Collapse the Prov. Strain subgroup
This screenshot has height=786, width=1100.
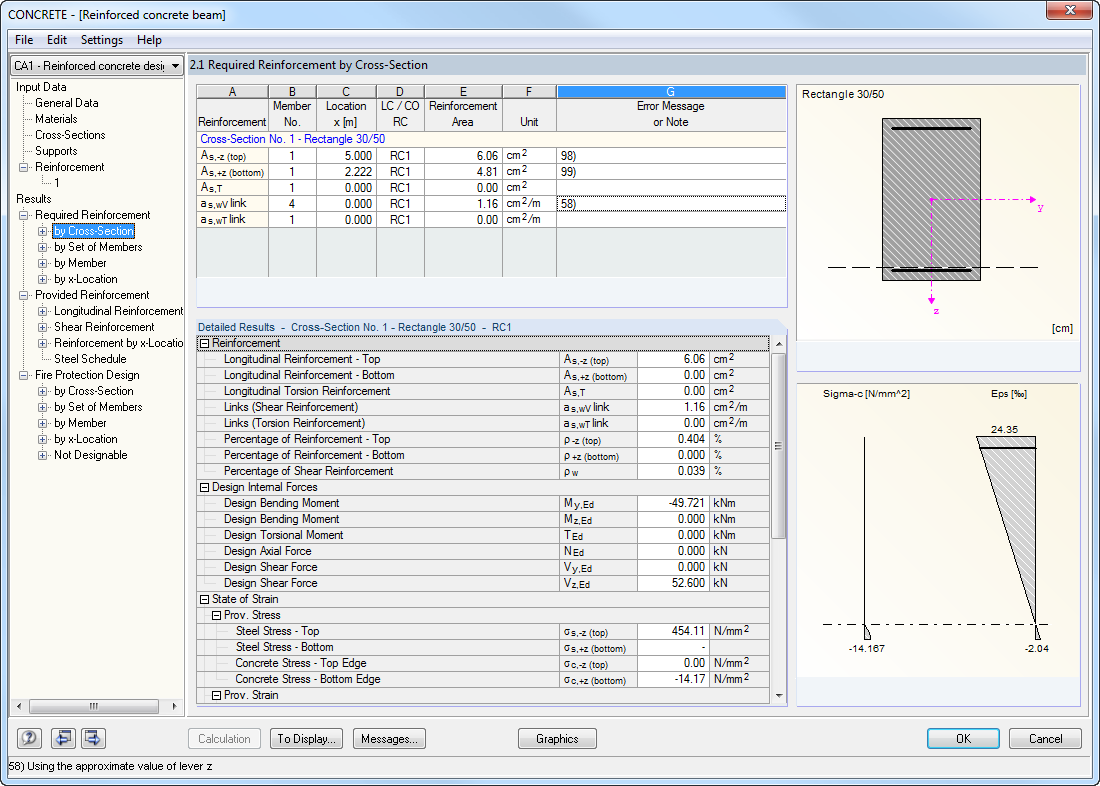click(x=217, y=695)
